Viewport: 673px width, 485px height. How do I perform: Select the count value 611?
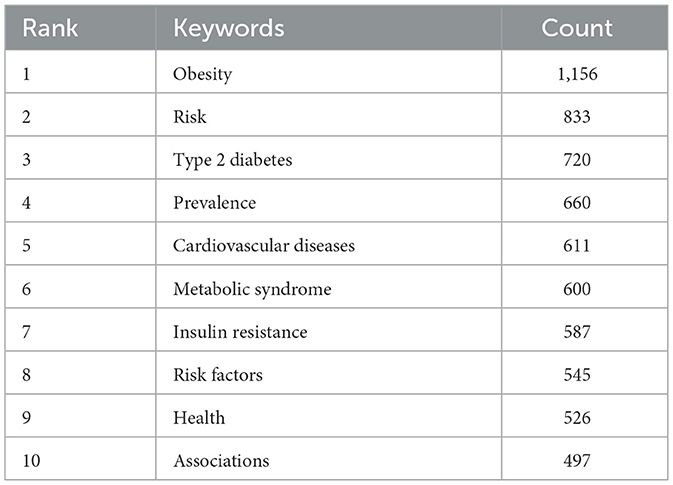pos(576,246)
